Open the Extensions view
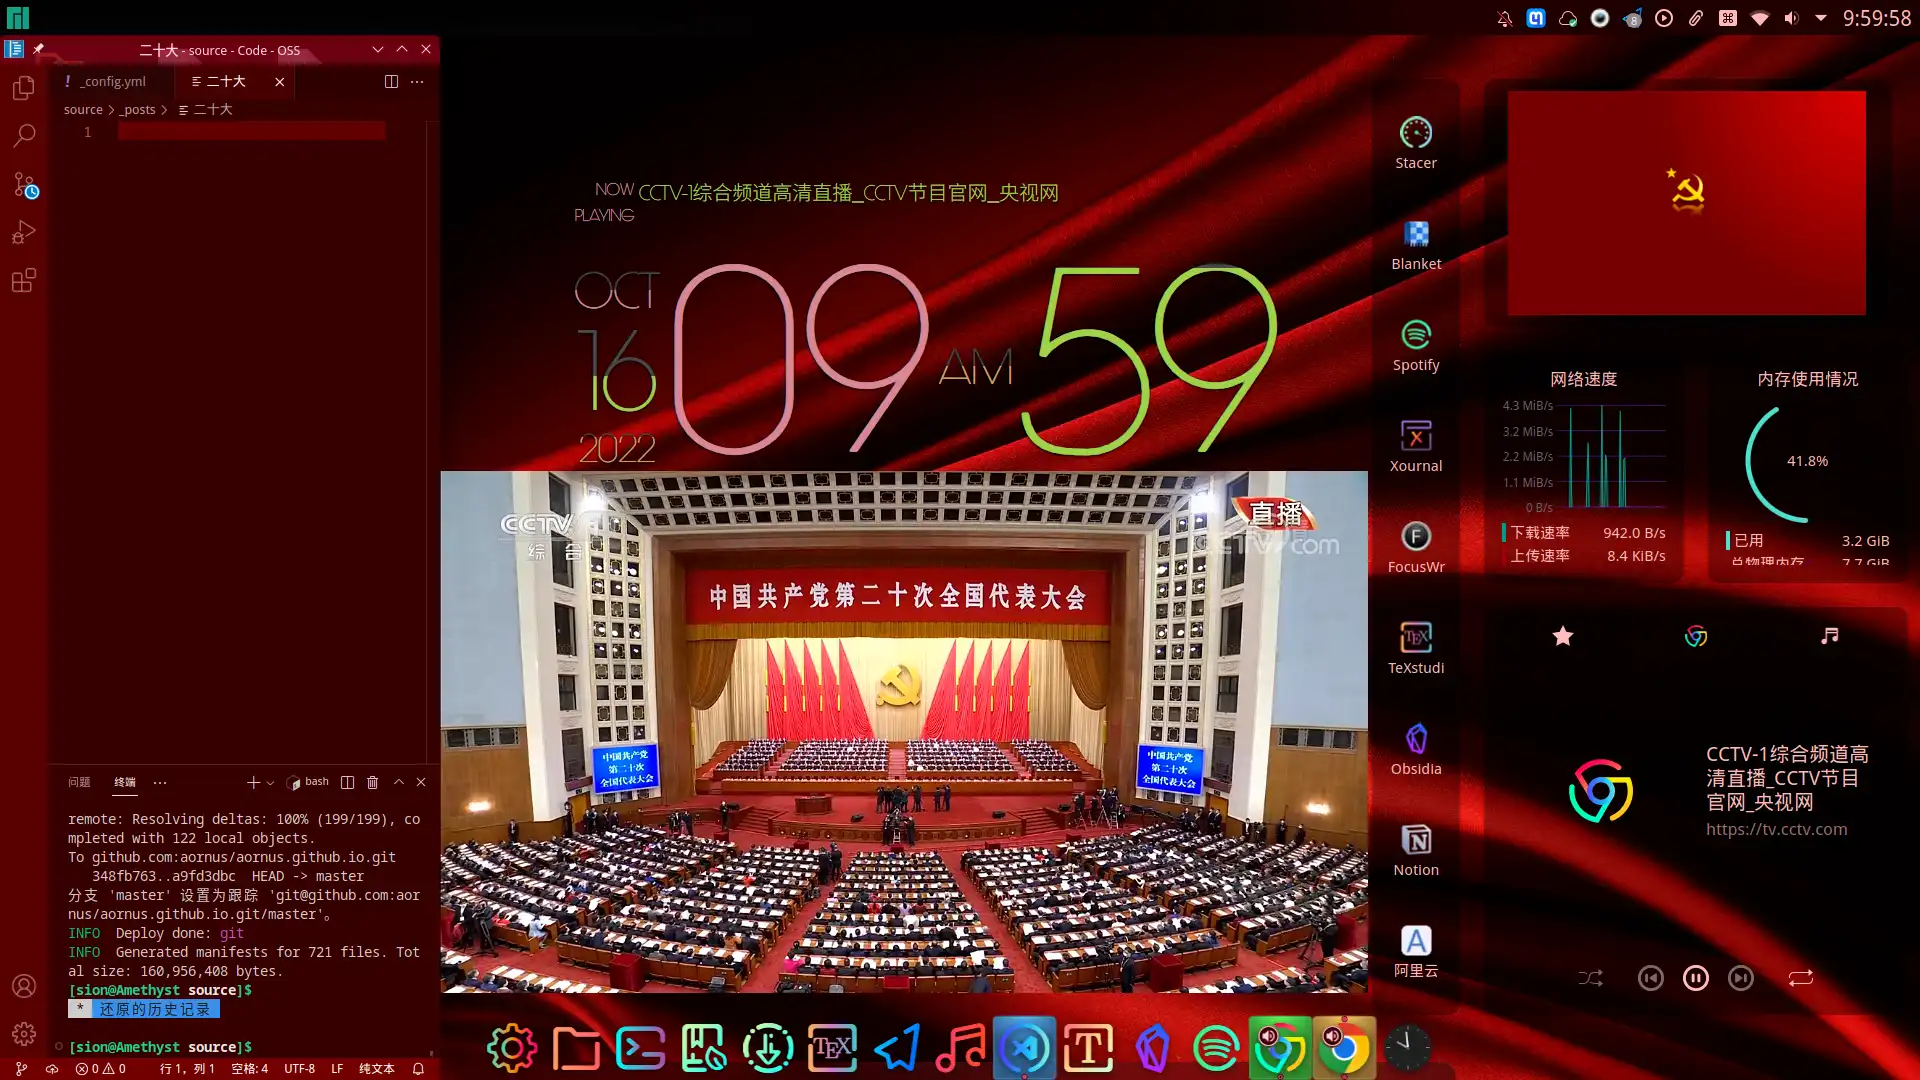 point(24,281)
